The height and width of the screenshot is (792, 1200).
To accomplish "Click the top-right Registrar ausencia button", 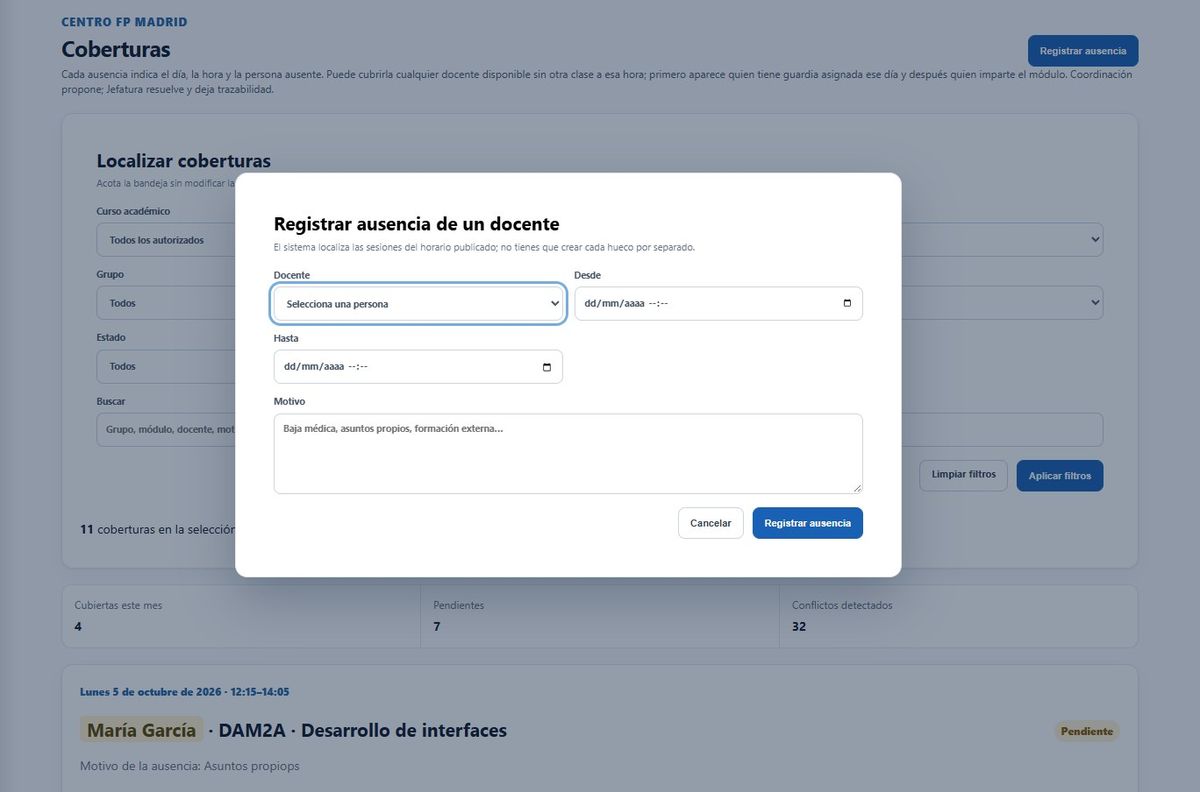I will [x=1083, y=51].
